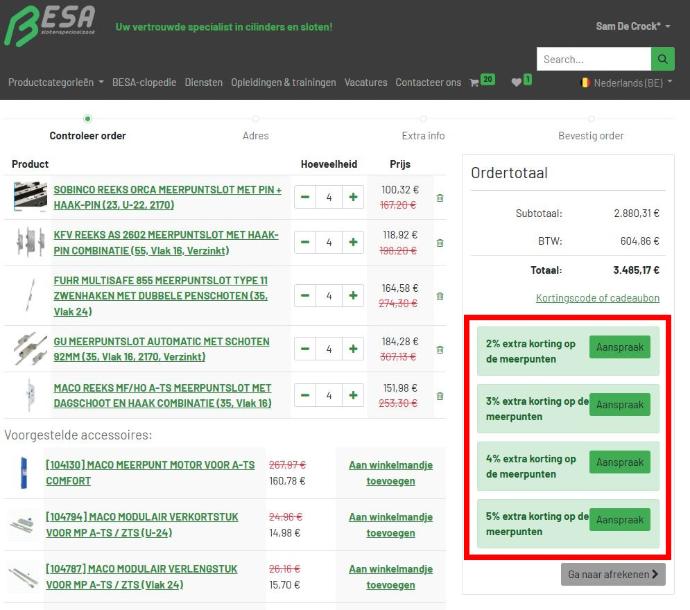Viewport: 690px width, 610px height.
Task: Open the shopping cart icon in navbar
Action: point(474,83)
